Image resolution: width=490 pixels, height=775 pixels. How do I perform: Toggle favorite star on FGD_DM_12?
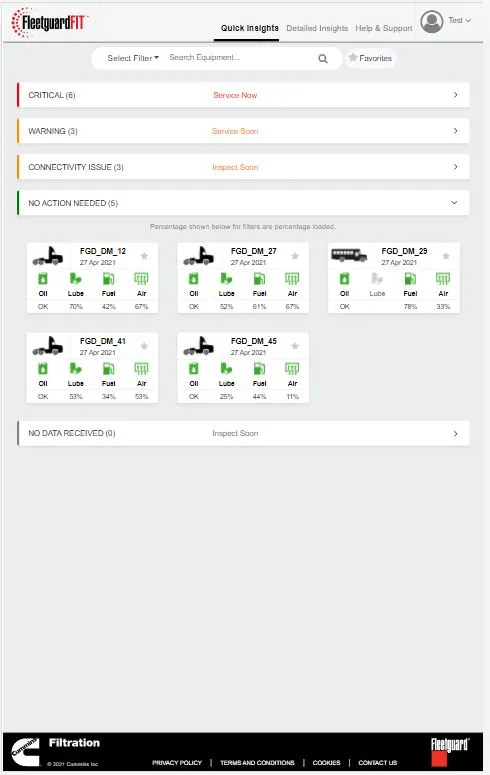tap(144, 256)
